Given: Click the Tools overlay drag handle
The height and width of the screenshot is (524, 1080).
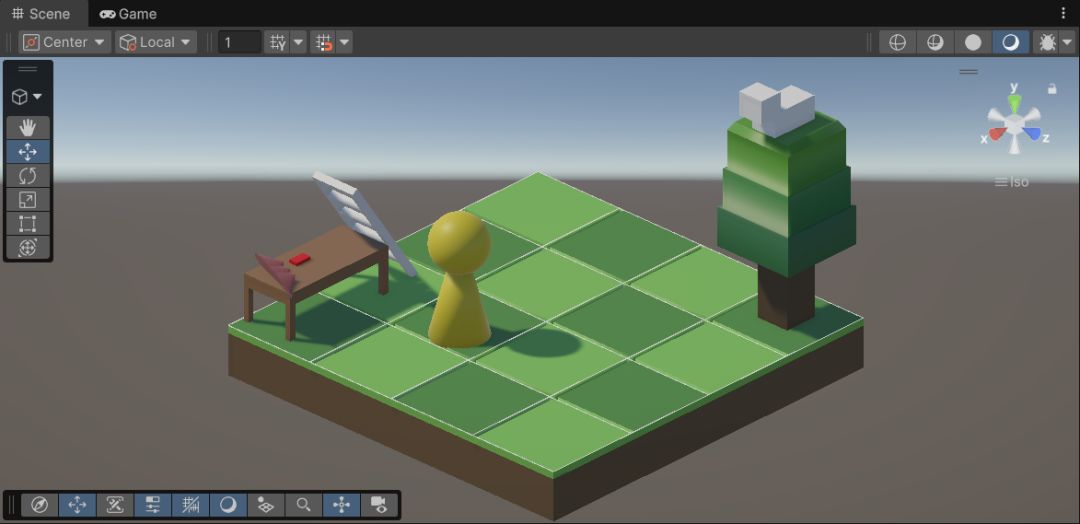Looking at the screenshot, I should point(28,70).
